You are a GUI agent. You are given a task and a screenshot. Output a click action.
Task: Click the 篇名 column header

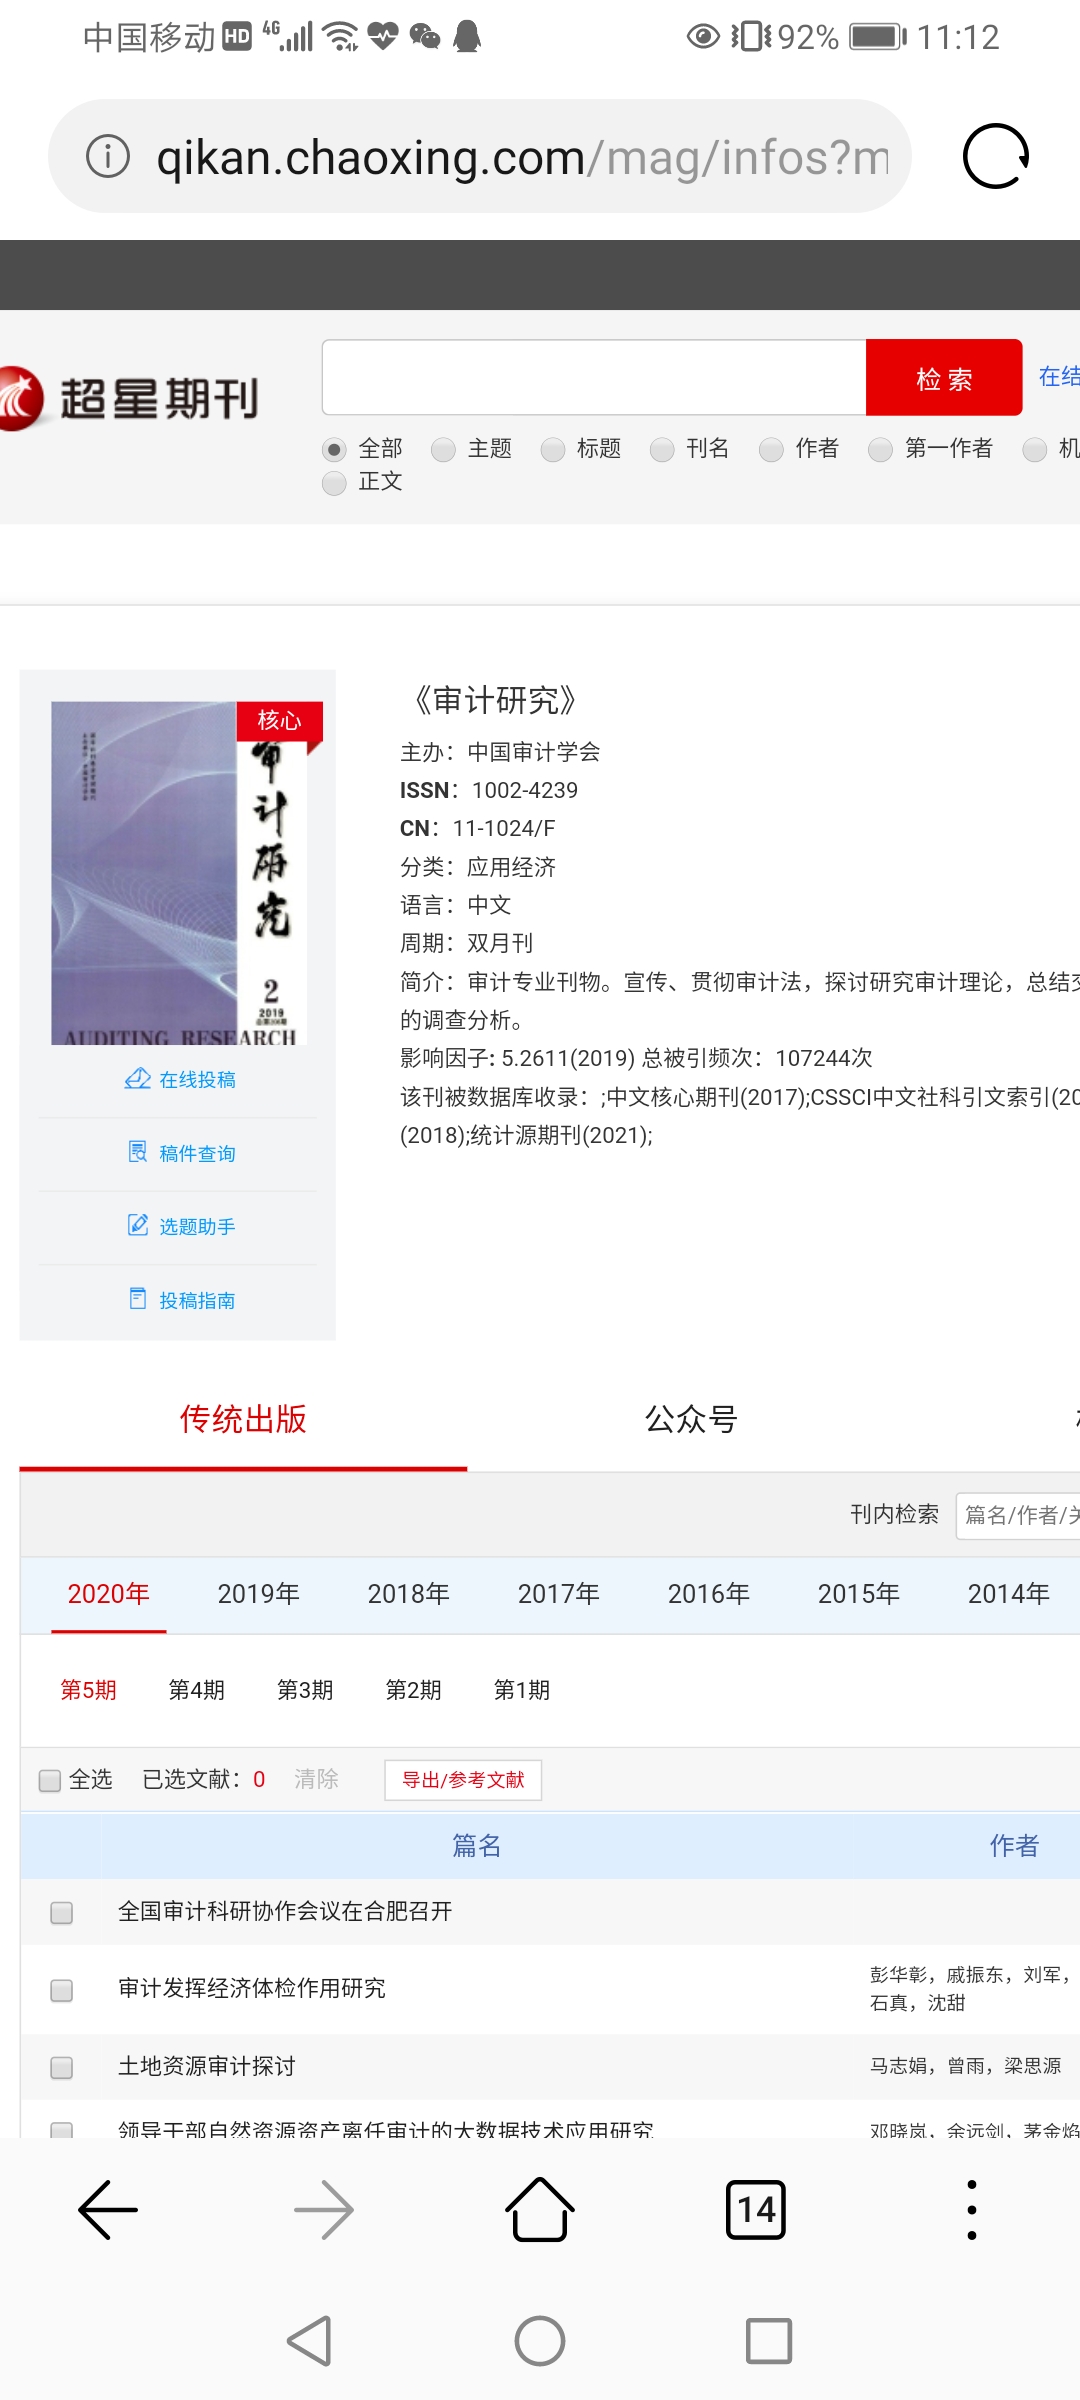[x=476, y=1845]
